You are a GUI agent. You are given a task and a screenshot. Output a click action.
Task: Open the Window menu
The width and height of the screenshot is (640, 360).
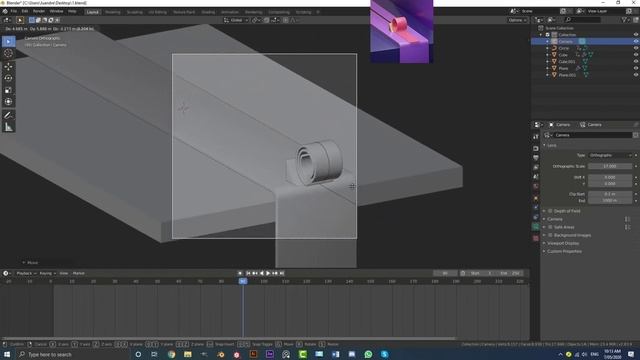[56, 11]
